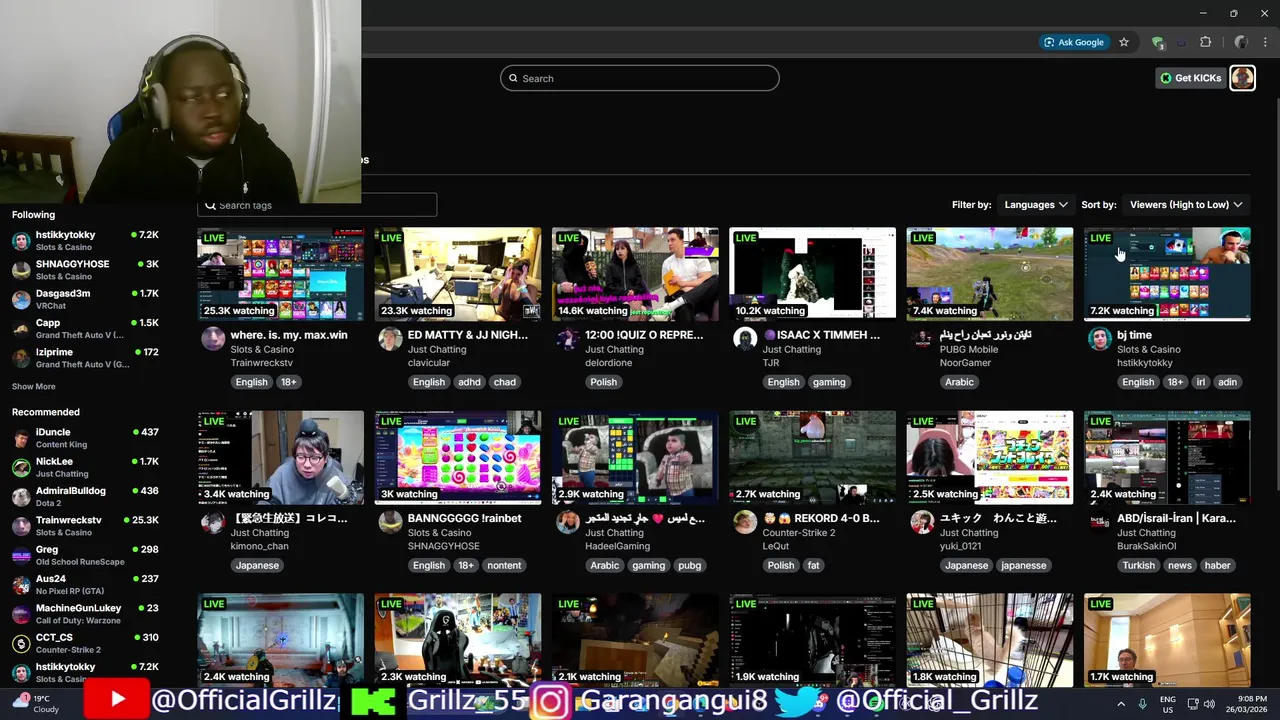The image size is (1280, 720).
Task: Select the irl tag on bj time stream
Action: pyautogui.click(x=1201, y=382)
